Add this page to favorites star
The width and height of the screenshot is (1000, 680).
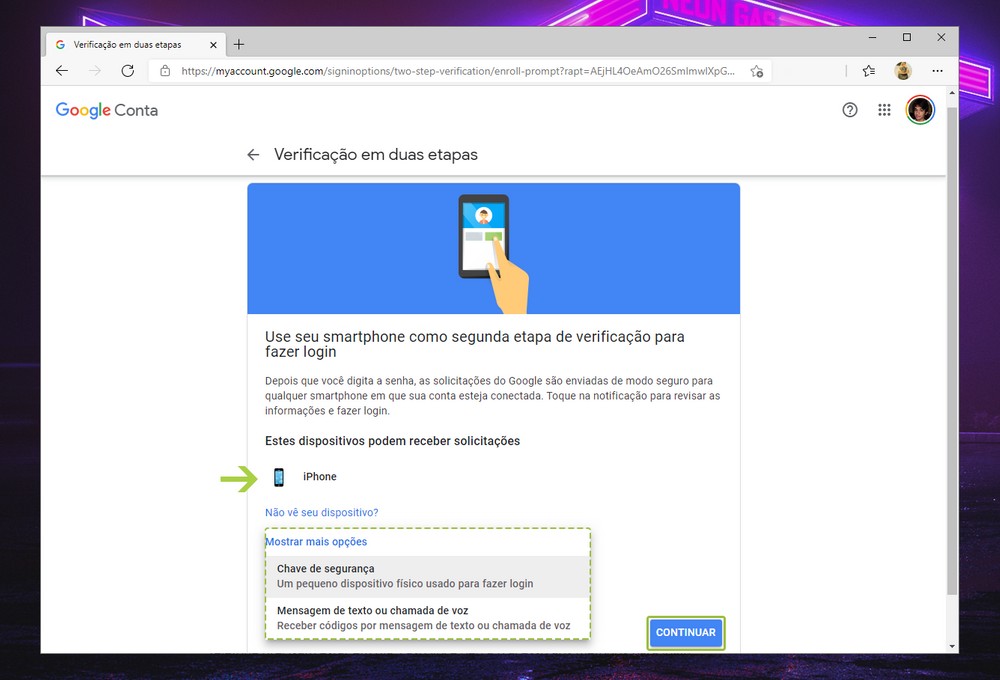point(757,71)
